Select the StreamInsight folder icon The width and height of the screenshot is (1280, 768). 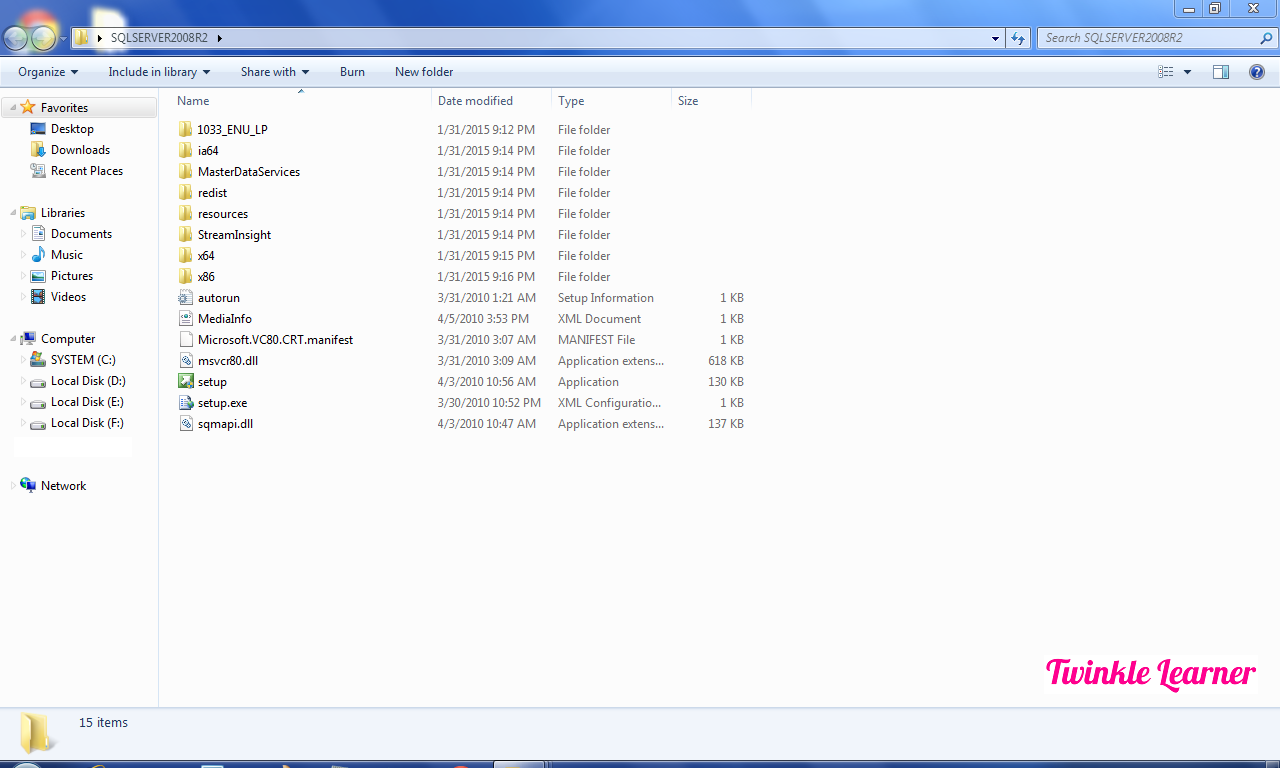click(x=185, y=235)
